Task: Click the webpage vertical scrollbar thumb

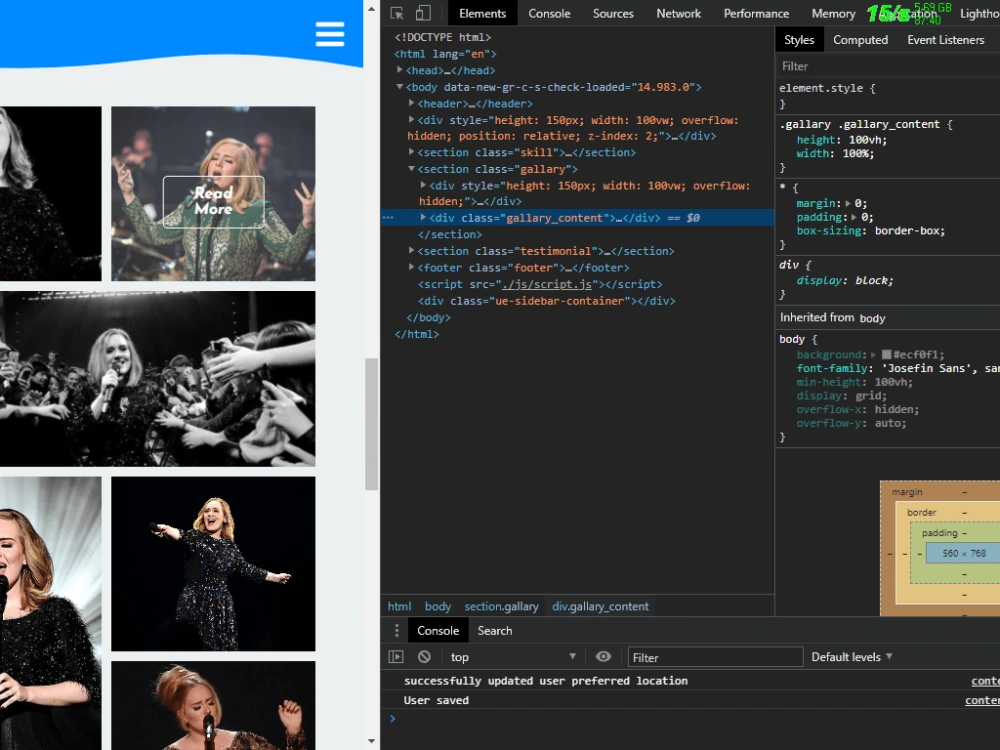Action: [x=371, y=424]
